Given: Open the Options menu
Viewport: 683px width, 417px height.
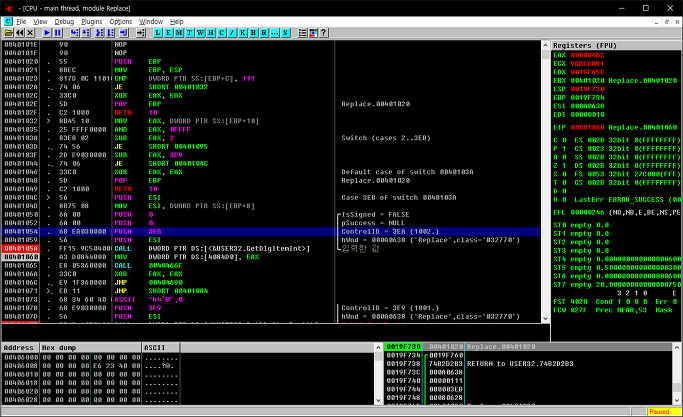Looking at the screenshot, I should [121, 21].
